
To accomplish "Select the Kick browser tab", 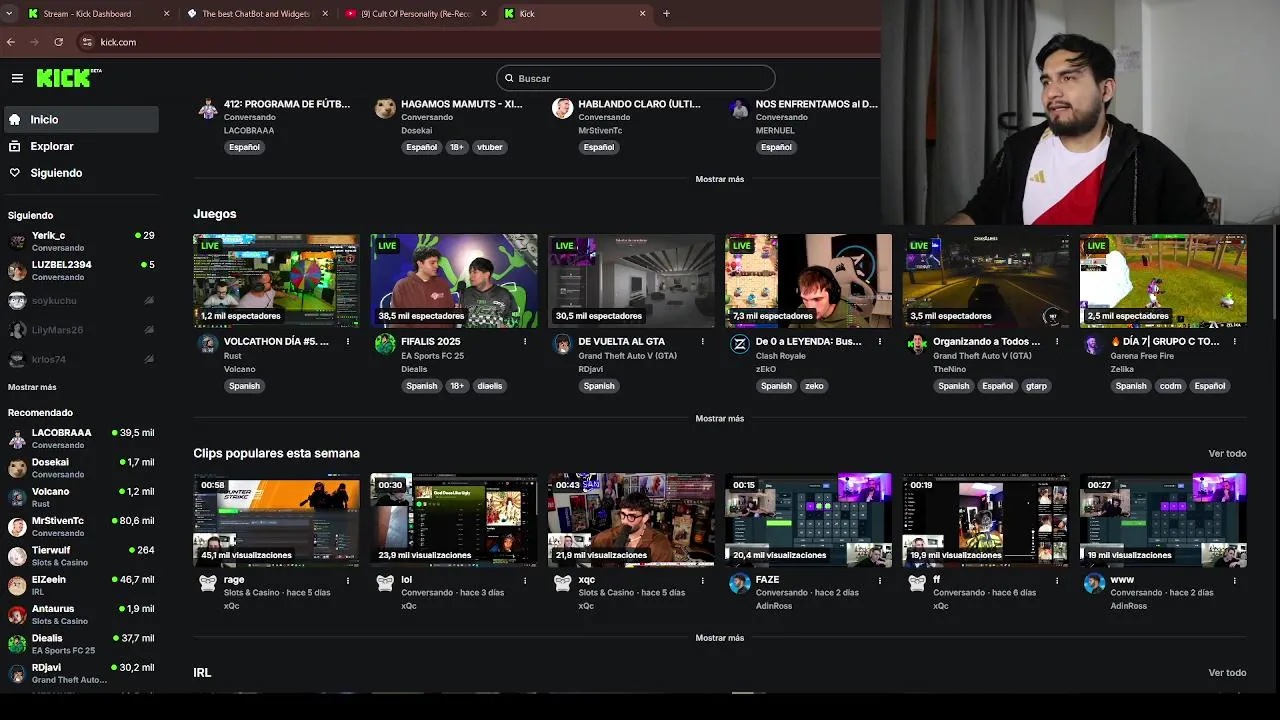I will click(575, 14).
